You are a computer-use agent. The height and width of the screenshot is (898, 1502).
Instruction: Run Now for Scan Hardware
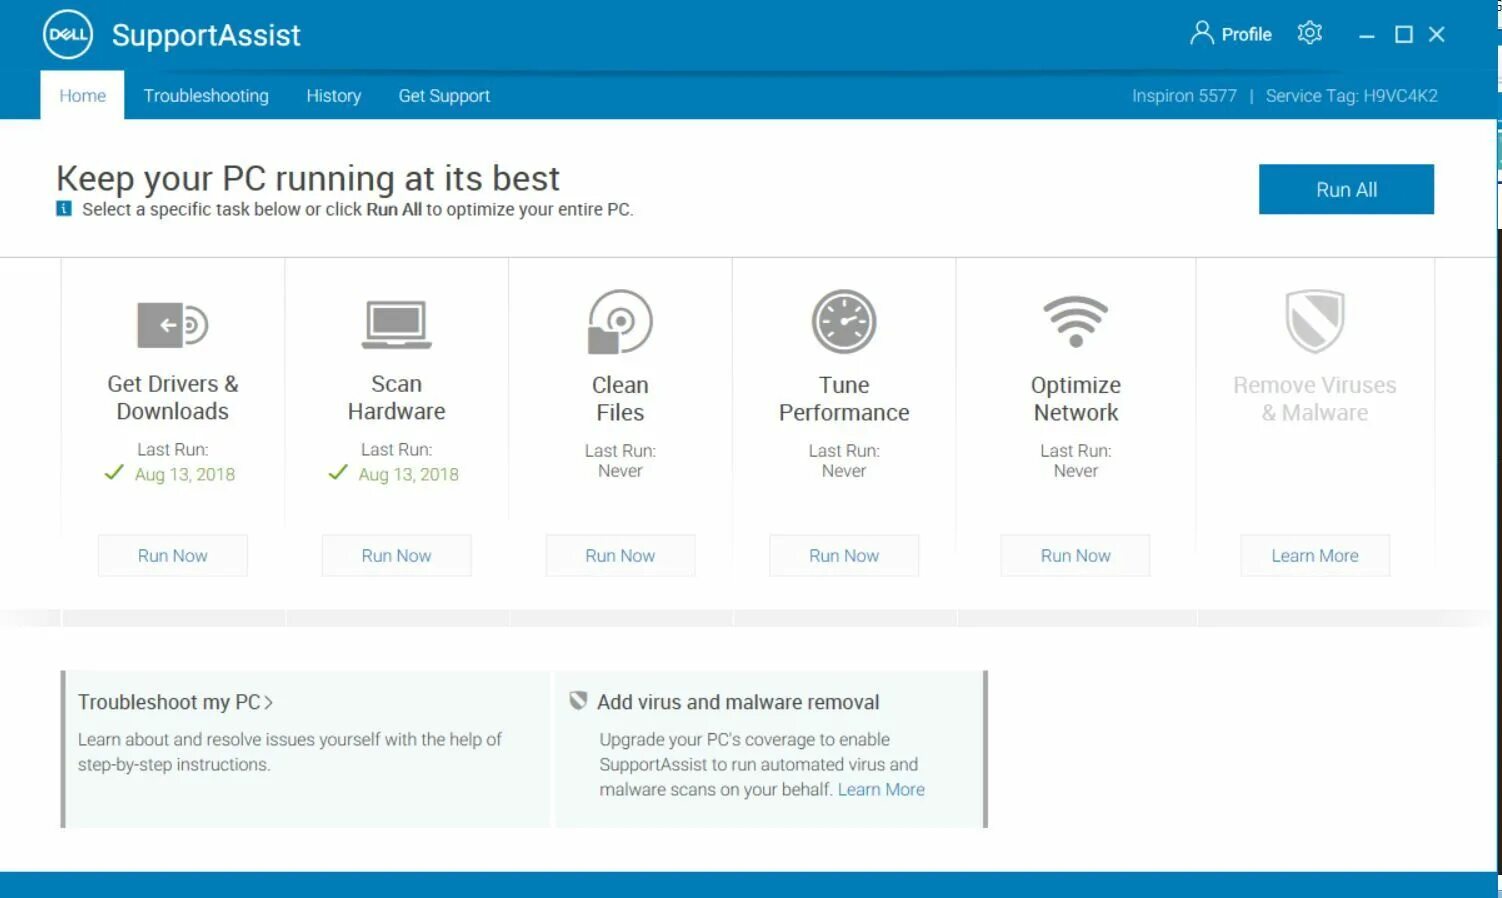coord(396,555)
